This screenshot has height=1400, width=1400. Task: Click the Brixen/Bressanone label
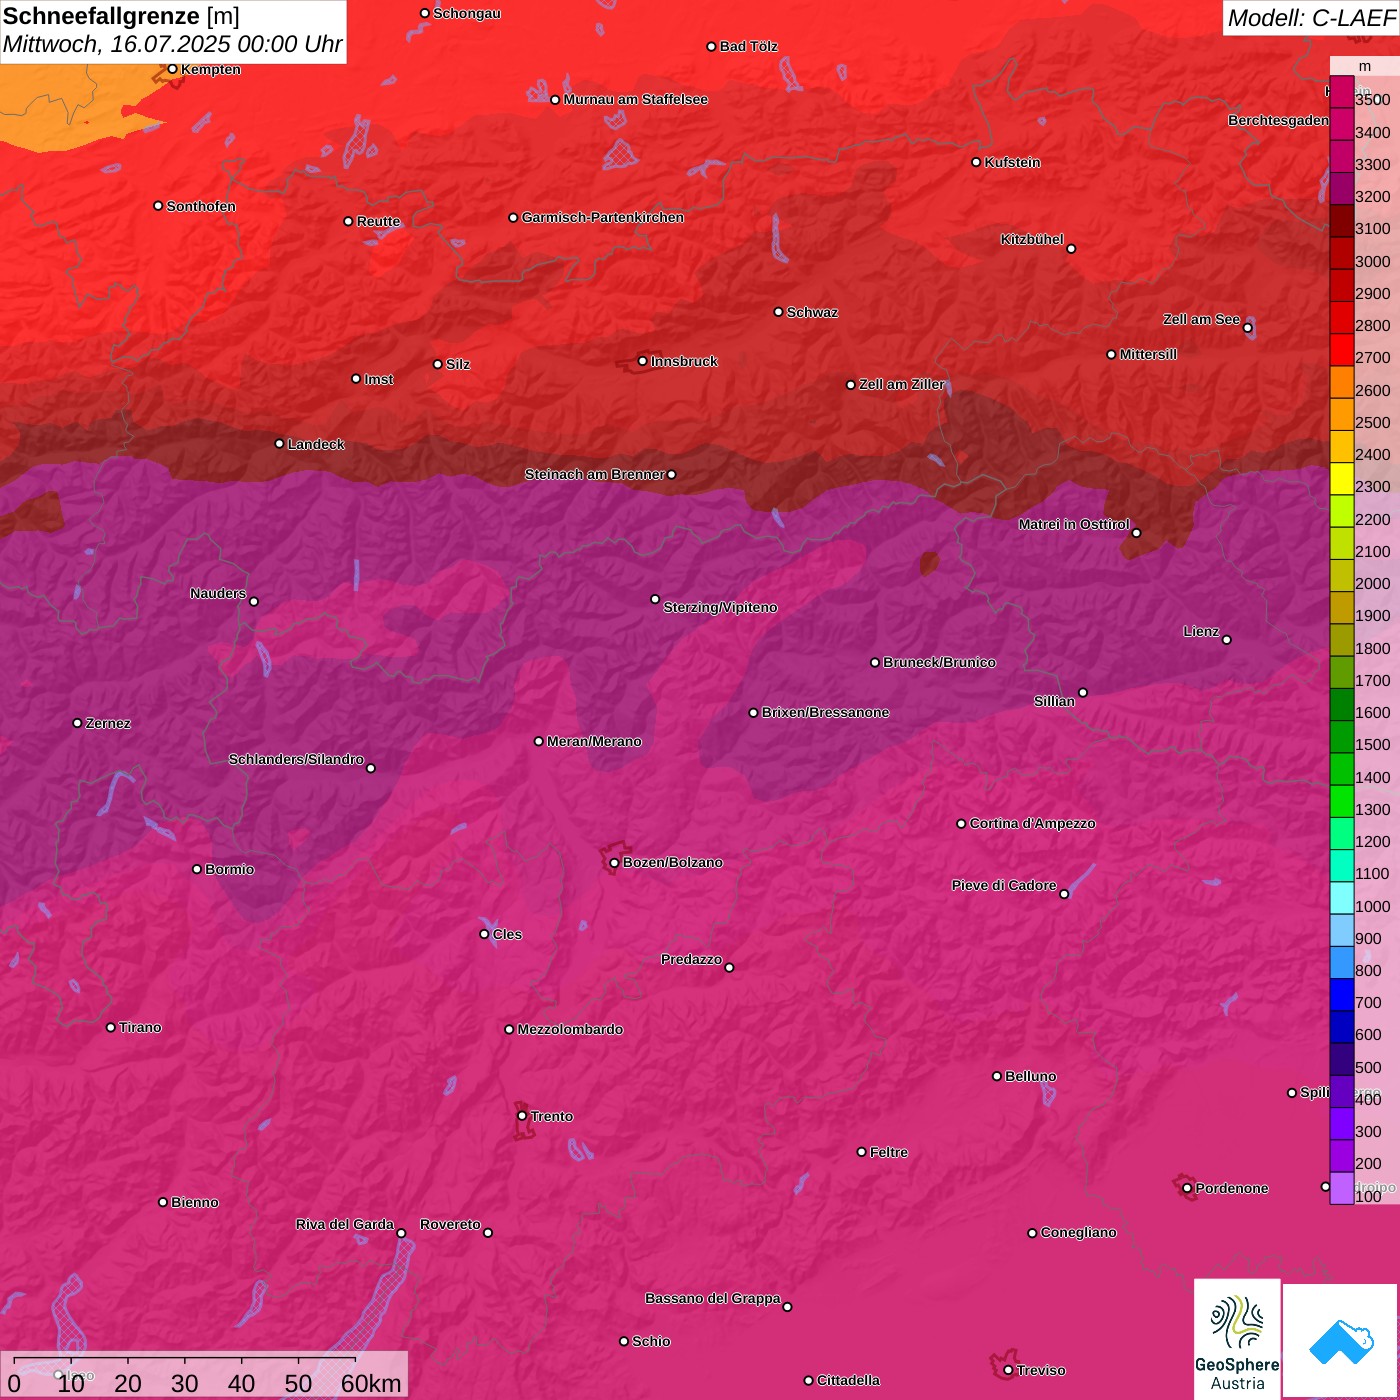pos(825,712)
